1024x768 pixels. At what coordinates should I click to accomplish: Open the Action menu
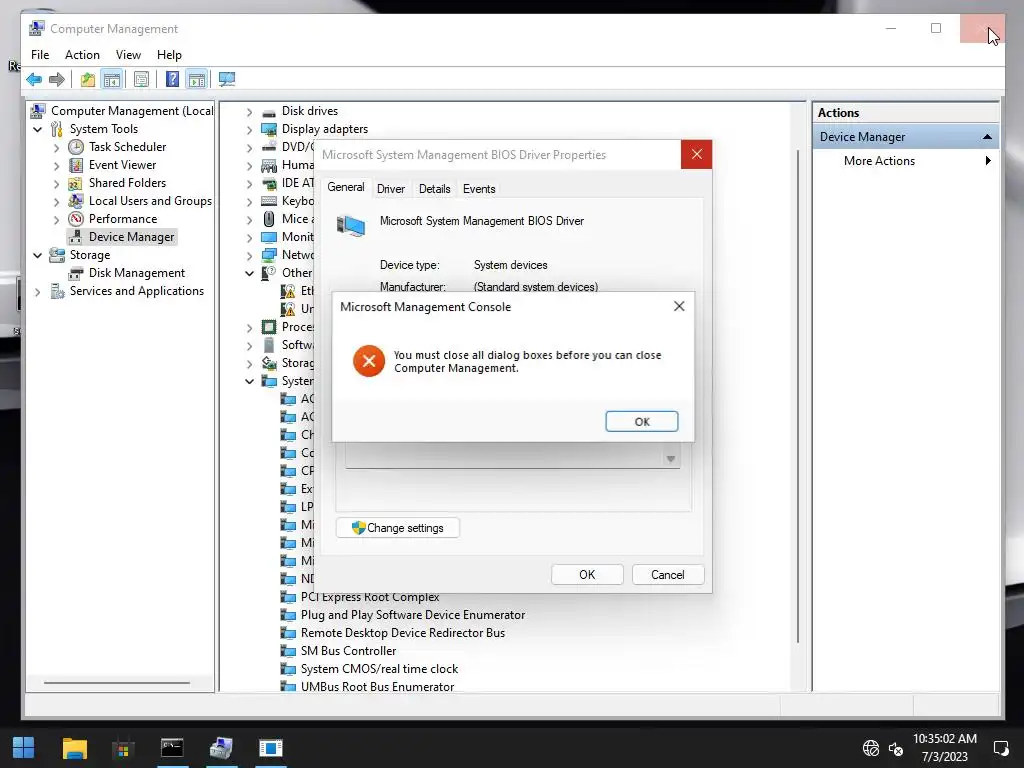pos(82,55)
